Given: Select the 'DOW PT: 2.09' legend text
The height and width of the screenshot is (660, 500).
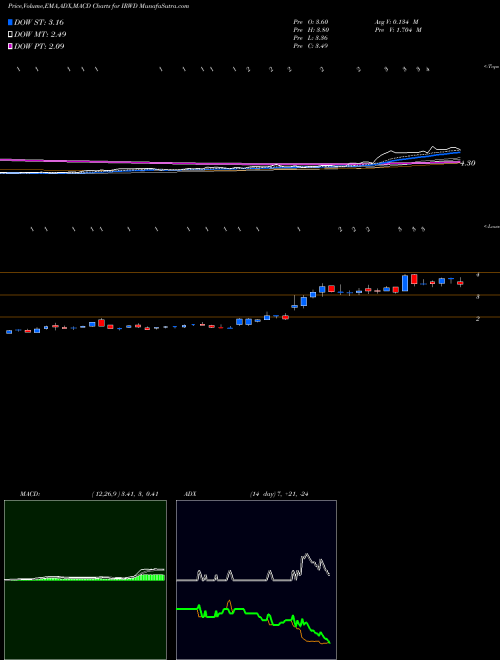Looking at the screenshot, I should [39, 46].
